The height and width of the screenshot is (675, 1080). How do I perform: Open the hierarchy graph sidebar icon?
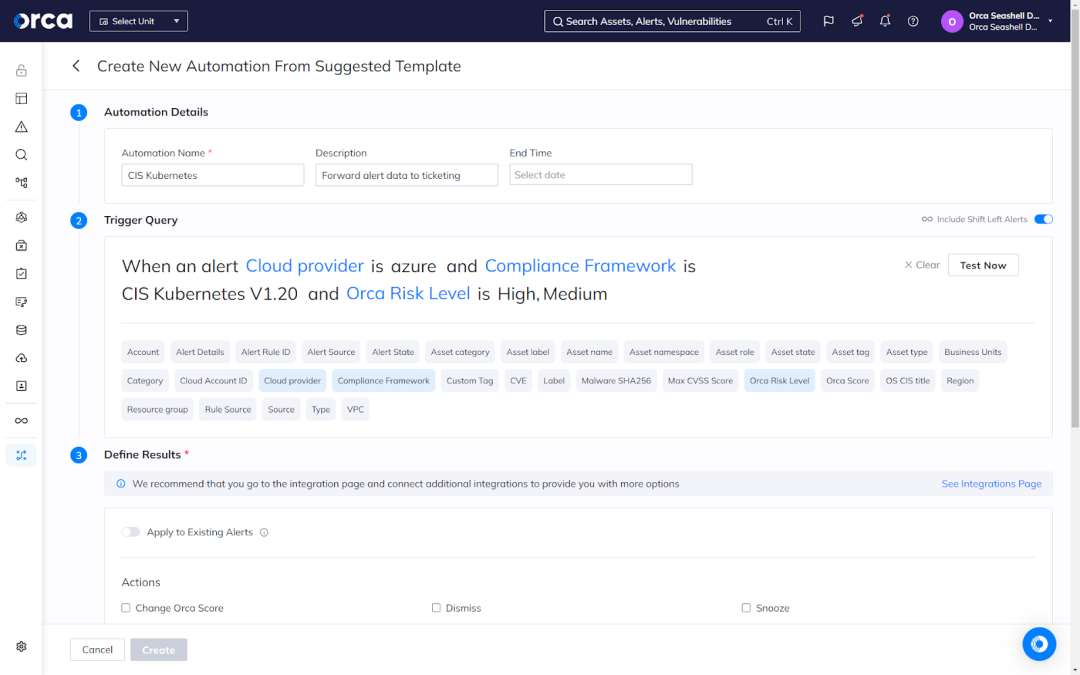pyautogui.click(x=21, y=183)
